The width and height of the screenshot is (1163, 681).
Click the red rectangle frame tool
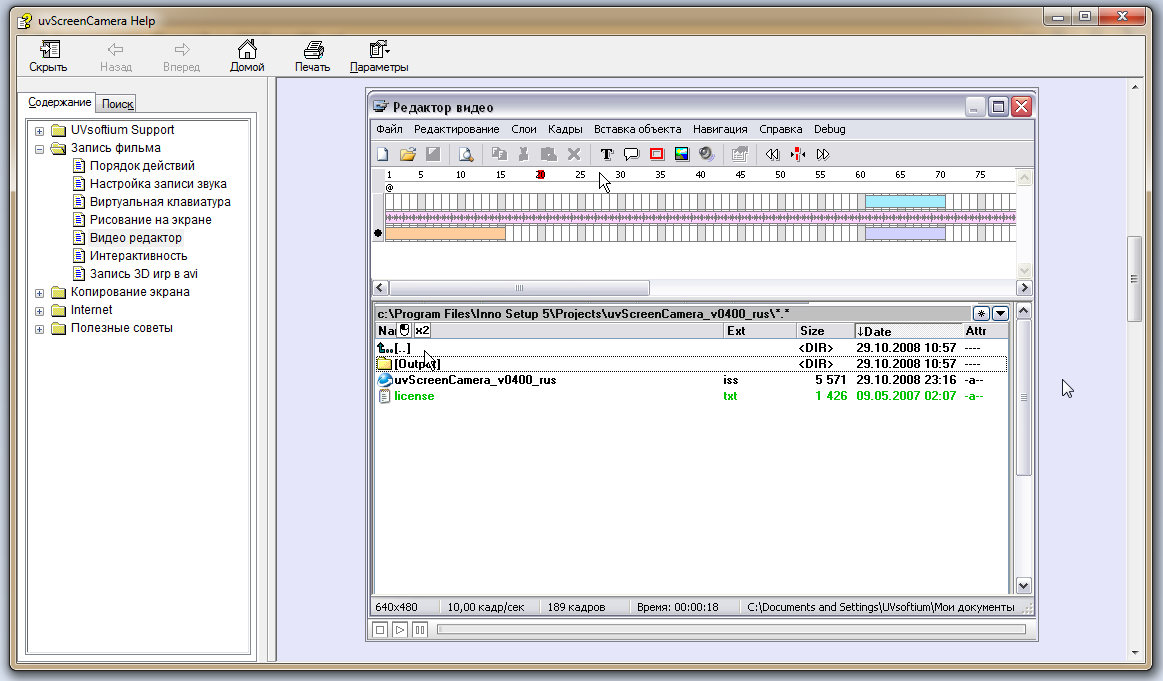pos(657,154)
